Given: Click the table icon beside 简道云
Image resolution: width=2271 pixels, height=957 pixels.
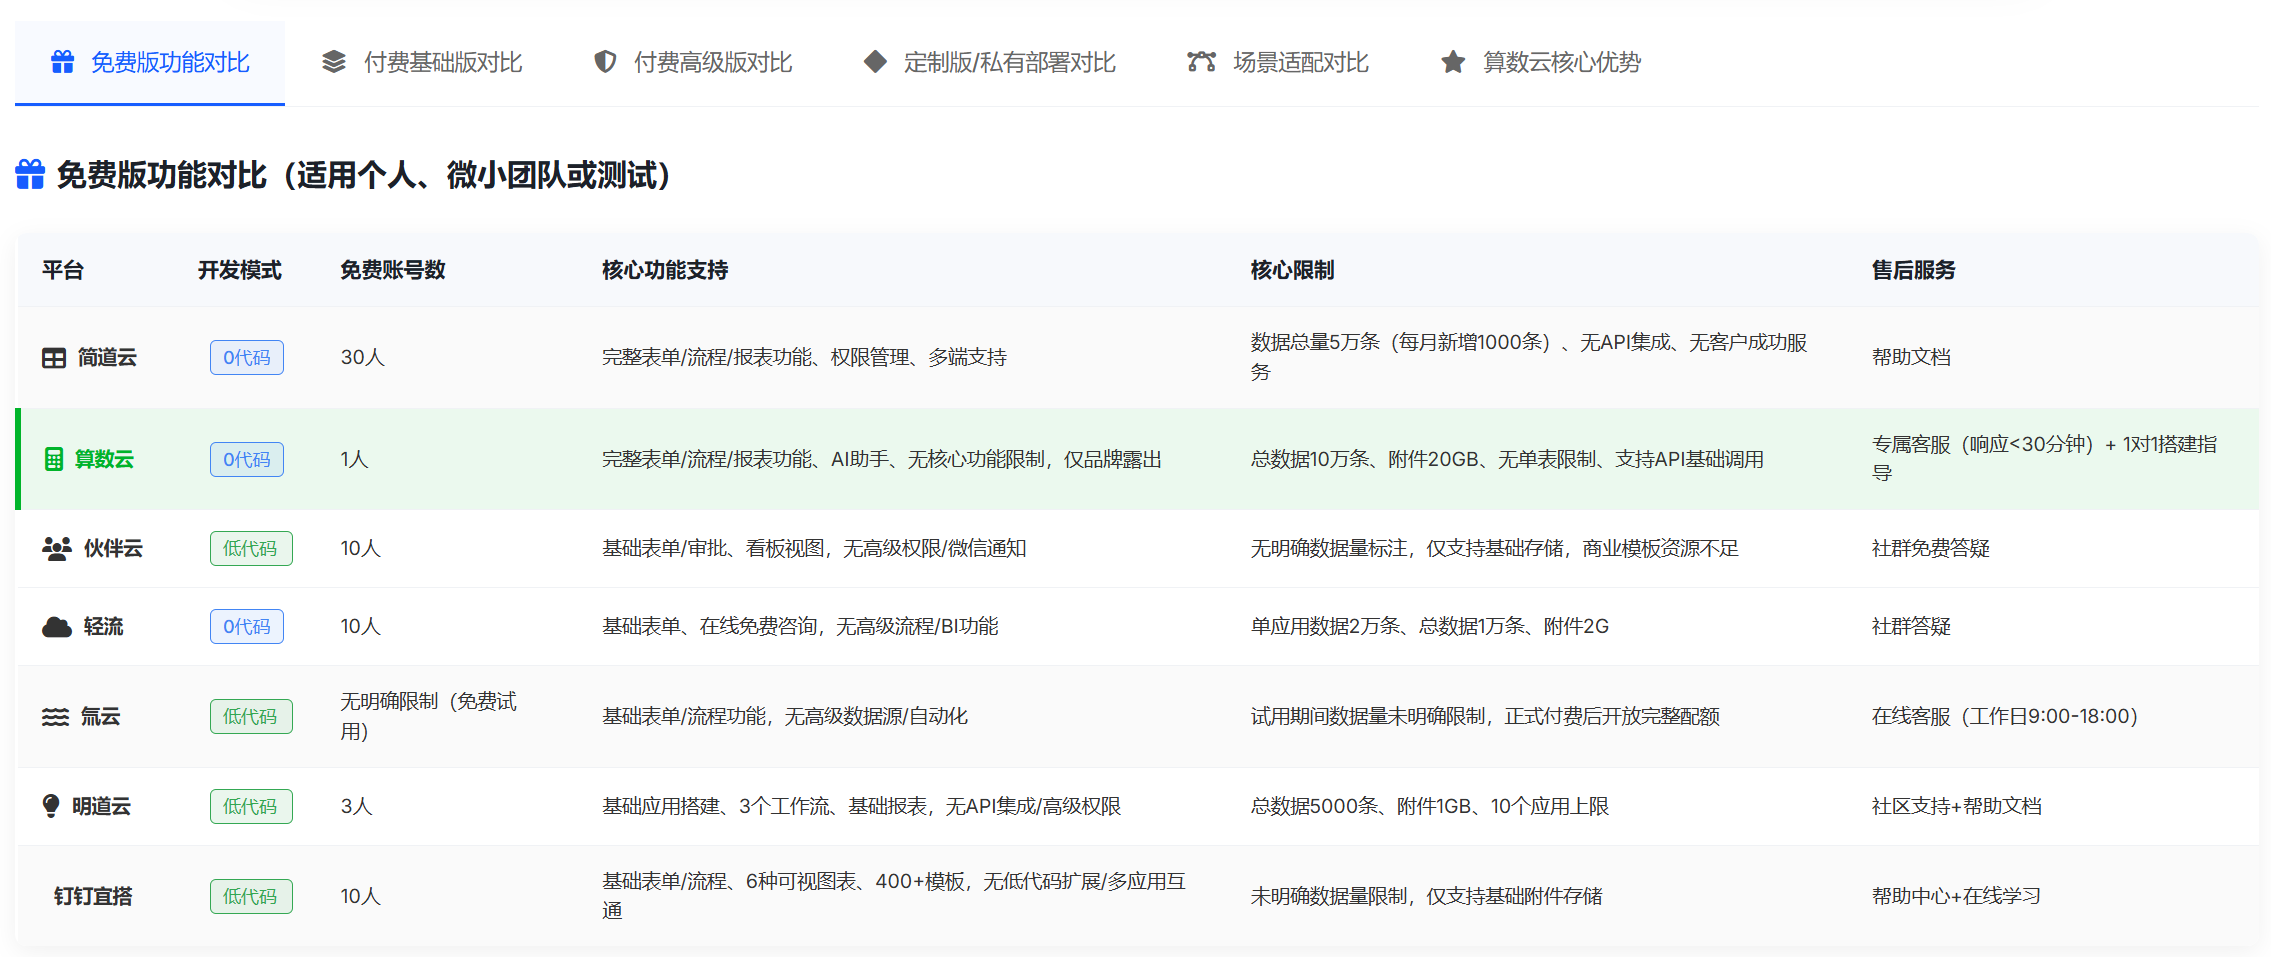Looking at the screenshot, I should [54, 358].
